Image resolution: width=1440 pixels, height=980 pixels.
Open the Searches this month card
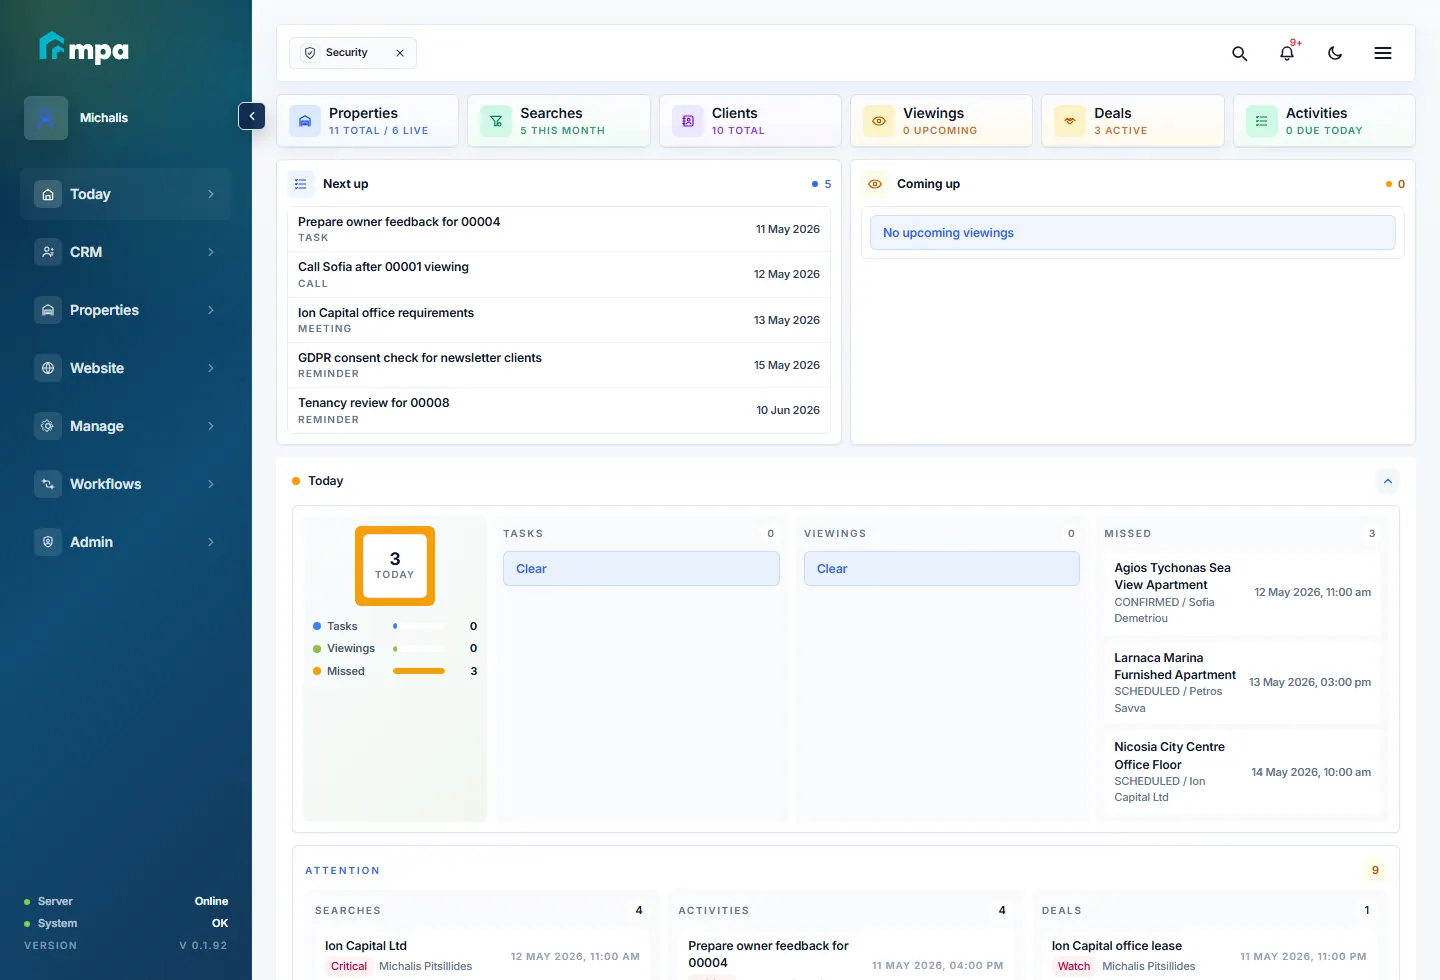559,121
